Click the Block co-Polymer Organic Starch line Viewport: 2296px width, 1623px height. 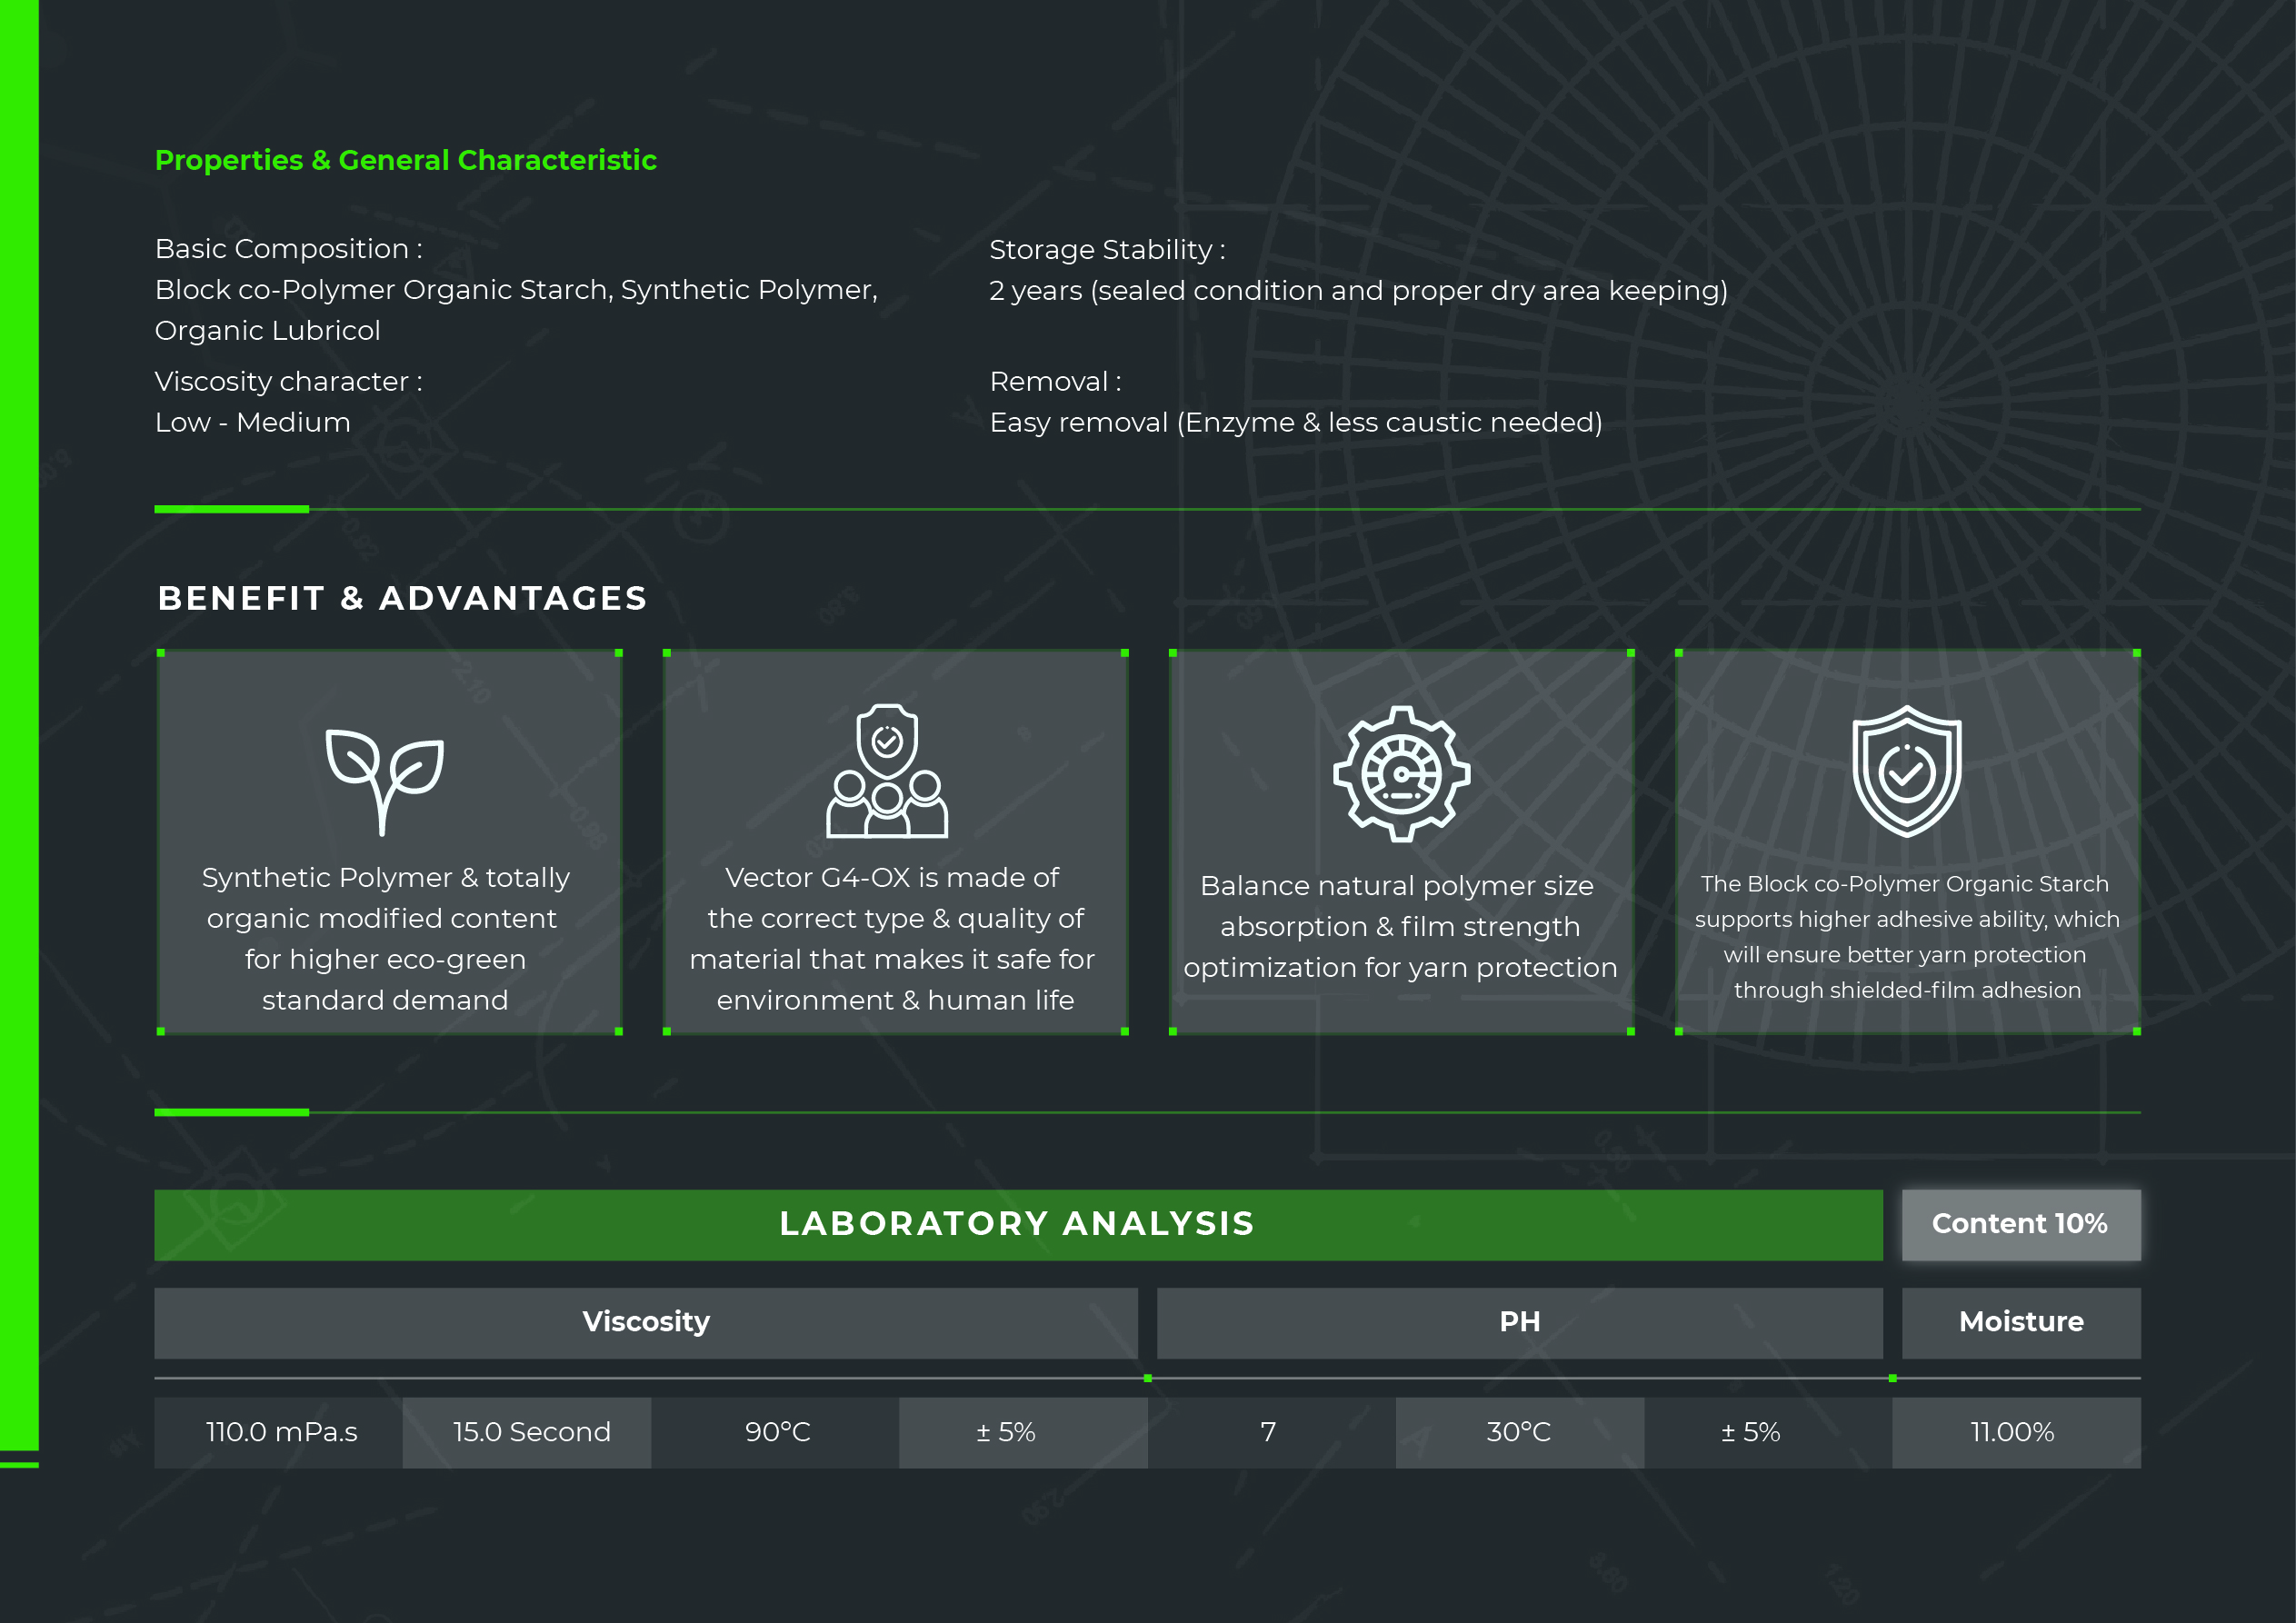(x=516, y=290)
